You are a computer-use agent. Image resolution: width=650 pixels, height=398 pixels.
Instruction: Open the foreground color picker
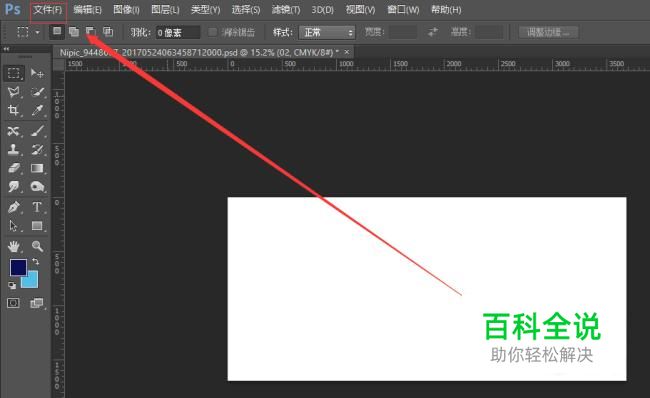click(x=18, y=267)
